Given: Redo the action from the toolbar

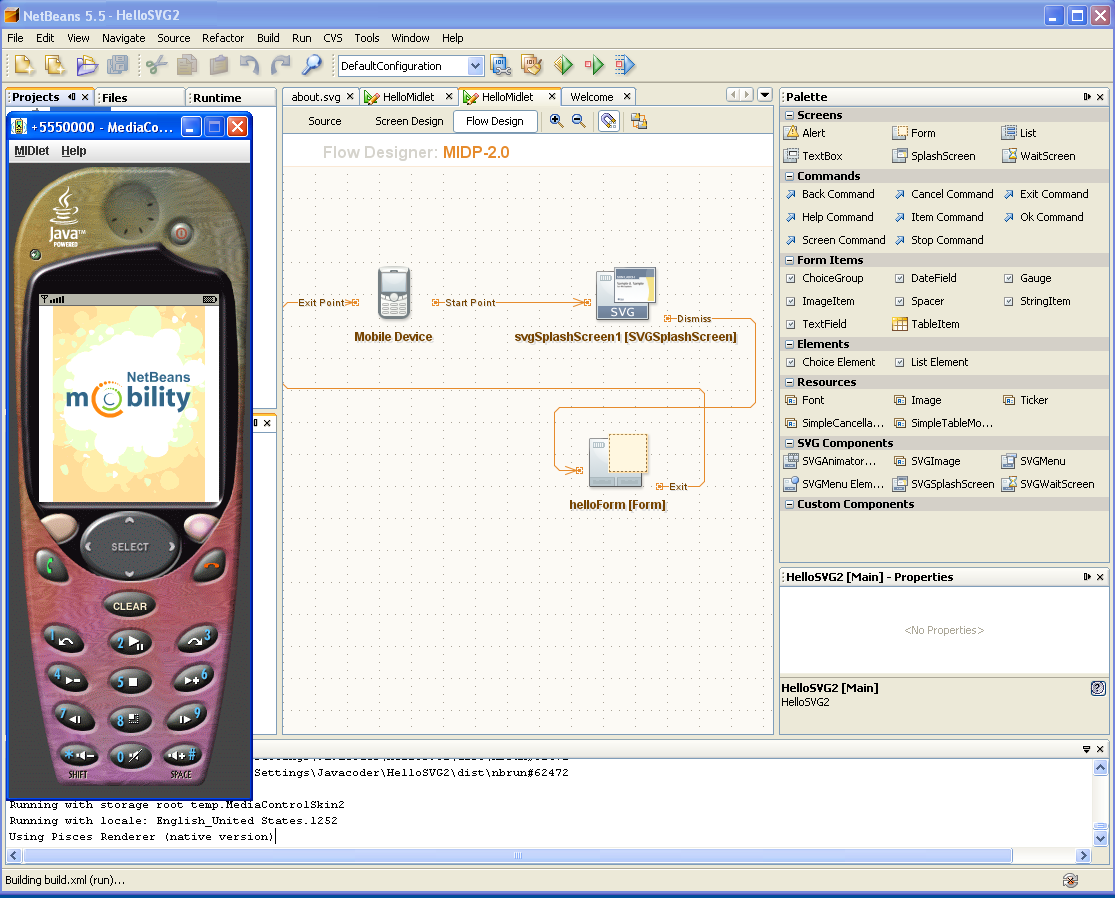Looking at the screenshot, I should (281, 65).
